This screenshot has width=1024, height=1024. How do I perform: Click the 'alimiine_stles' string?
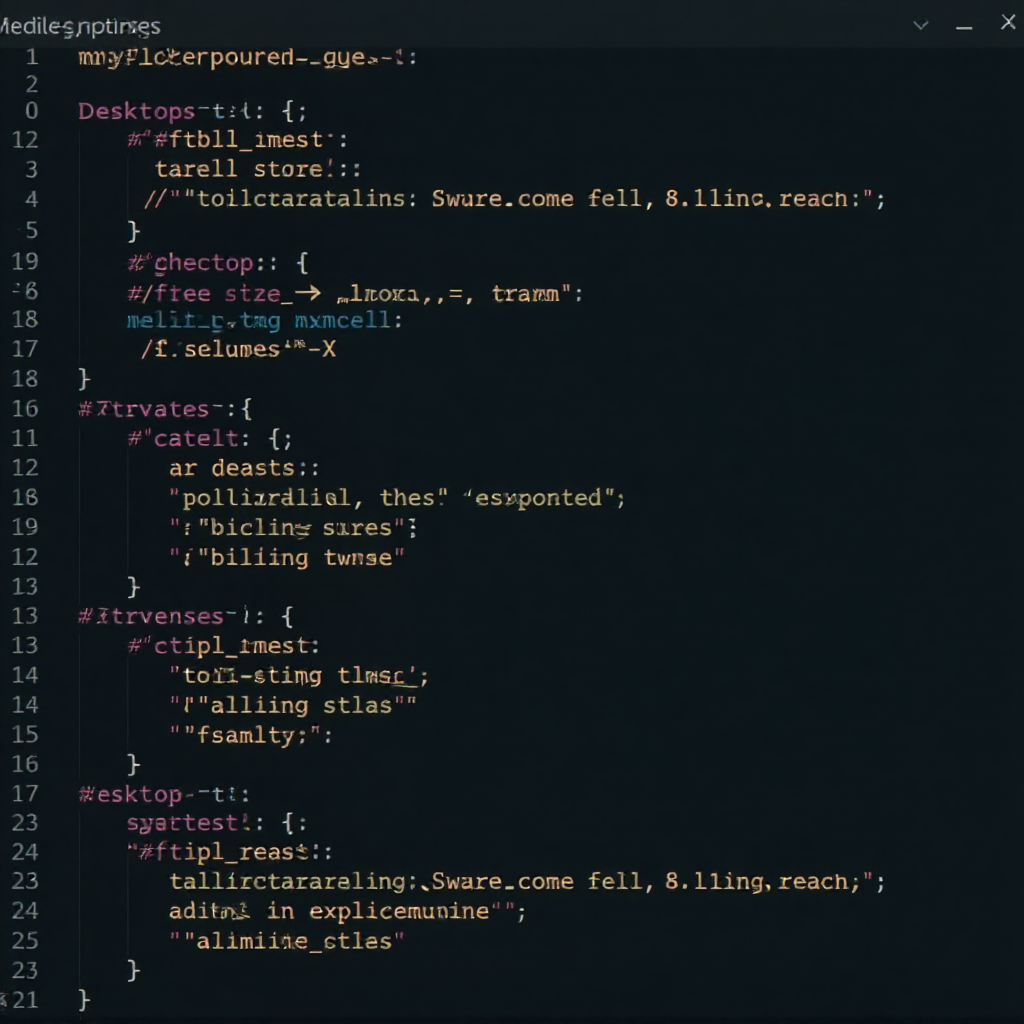coord(287,941)
